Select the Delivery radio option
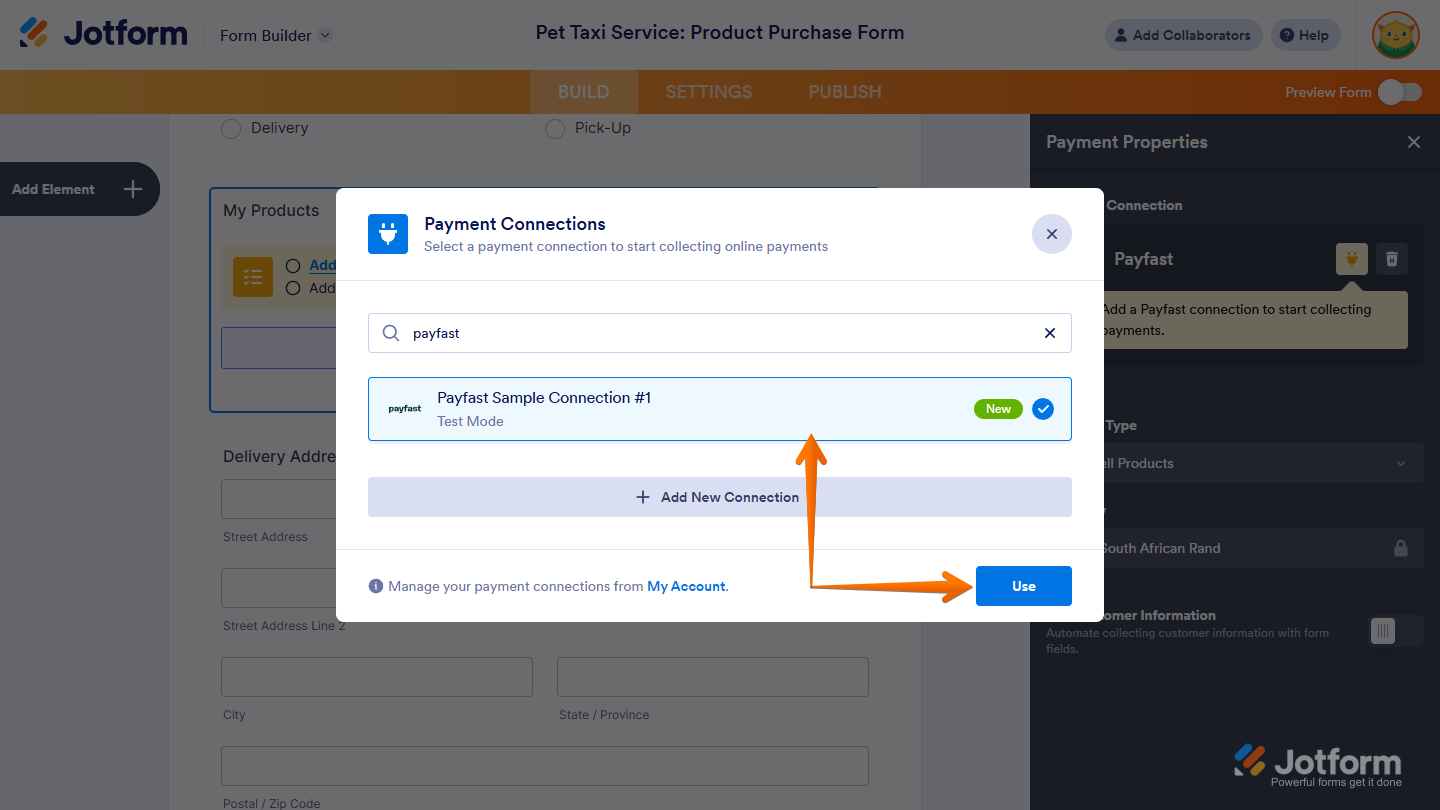Screen dimensions: 1440x810 pyautogui.click(x=231, y=129)
